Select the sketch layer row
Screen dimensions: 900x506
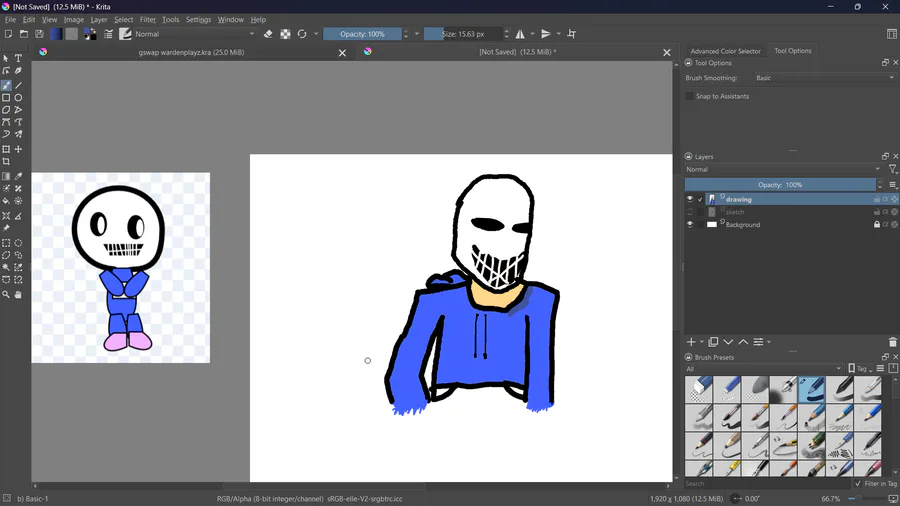point(792,212)
